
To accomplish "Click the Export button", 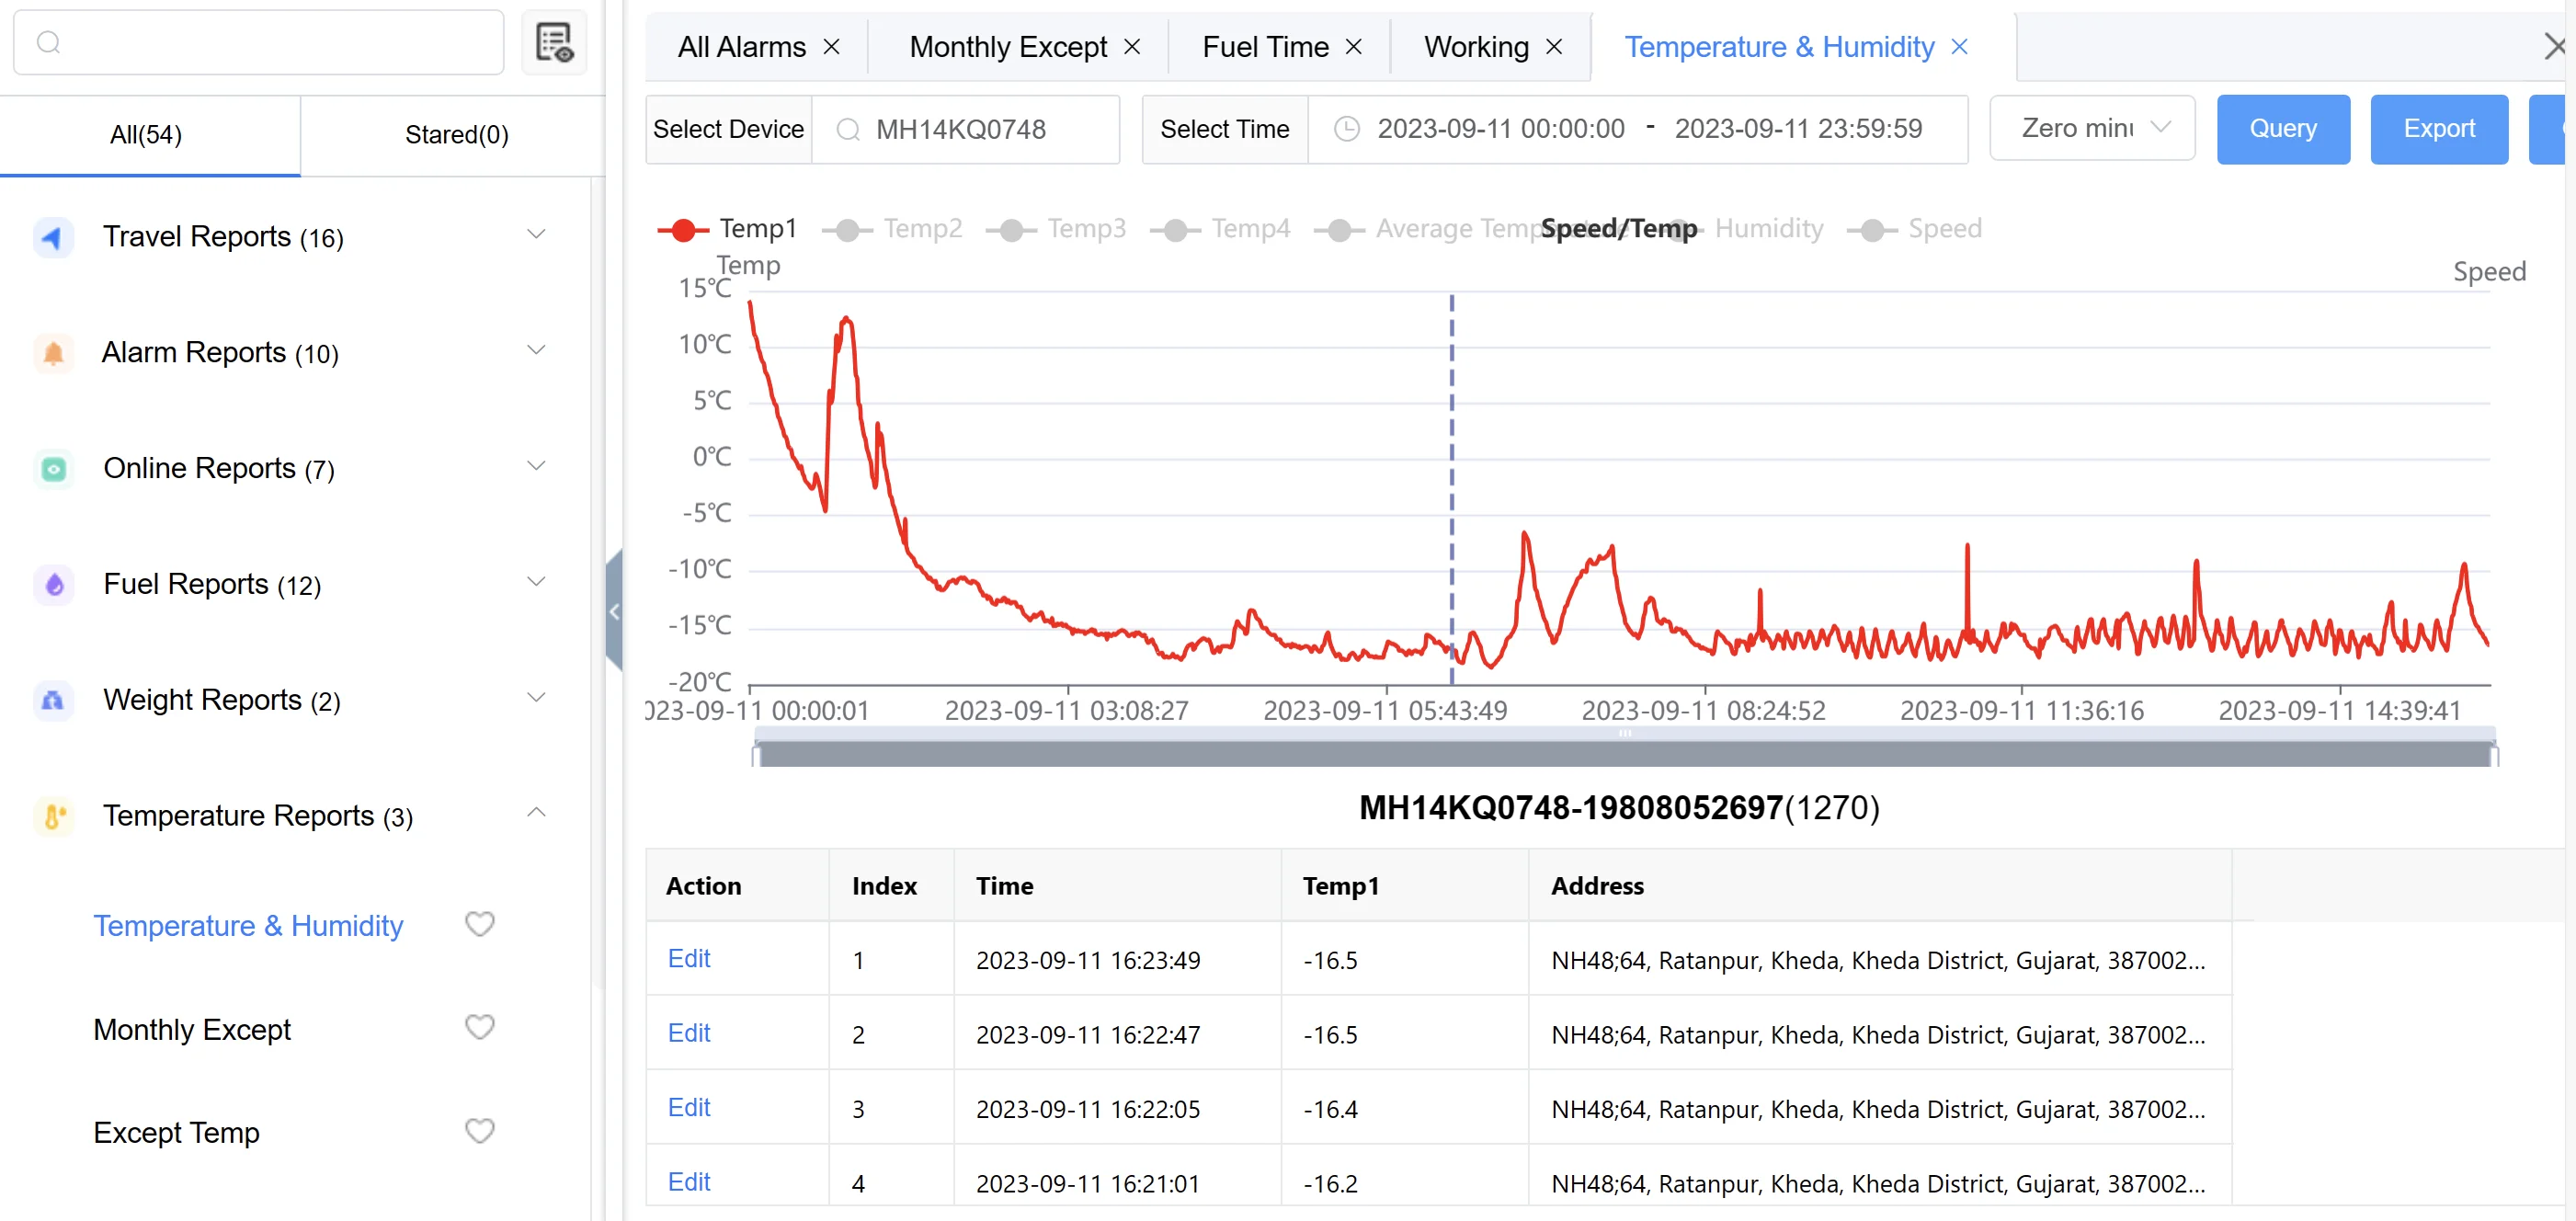I will point(2436,128).
